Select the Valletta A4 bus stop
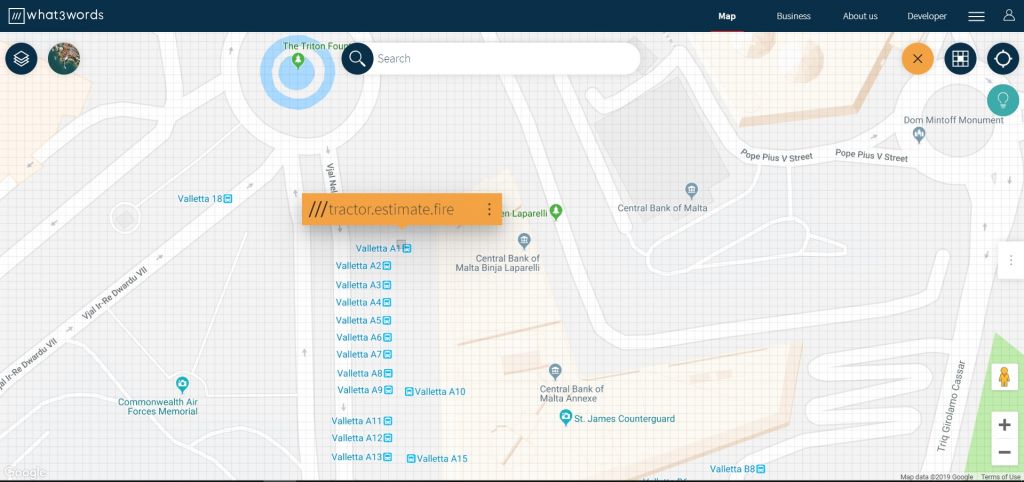This screenshot has height=482, width=1024. pos(363,302)
